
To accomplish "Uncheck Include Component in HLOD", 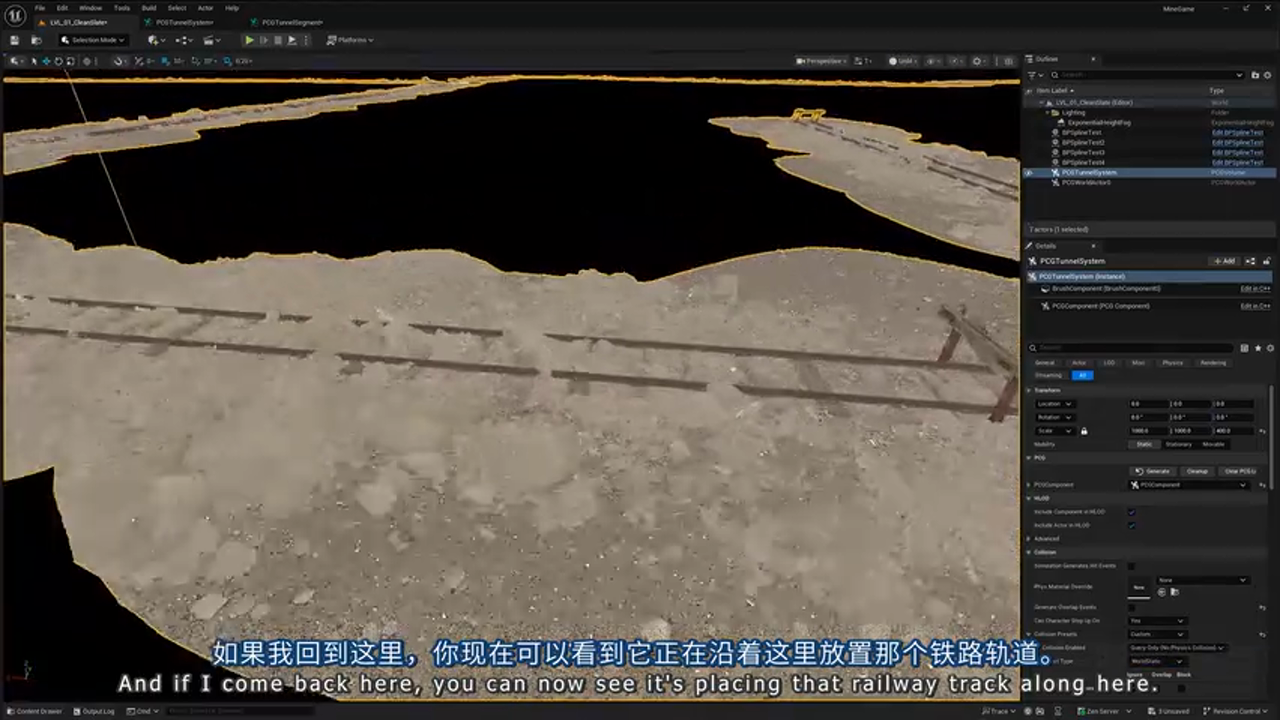I will (x=1131, y=512).
